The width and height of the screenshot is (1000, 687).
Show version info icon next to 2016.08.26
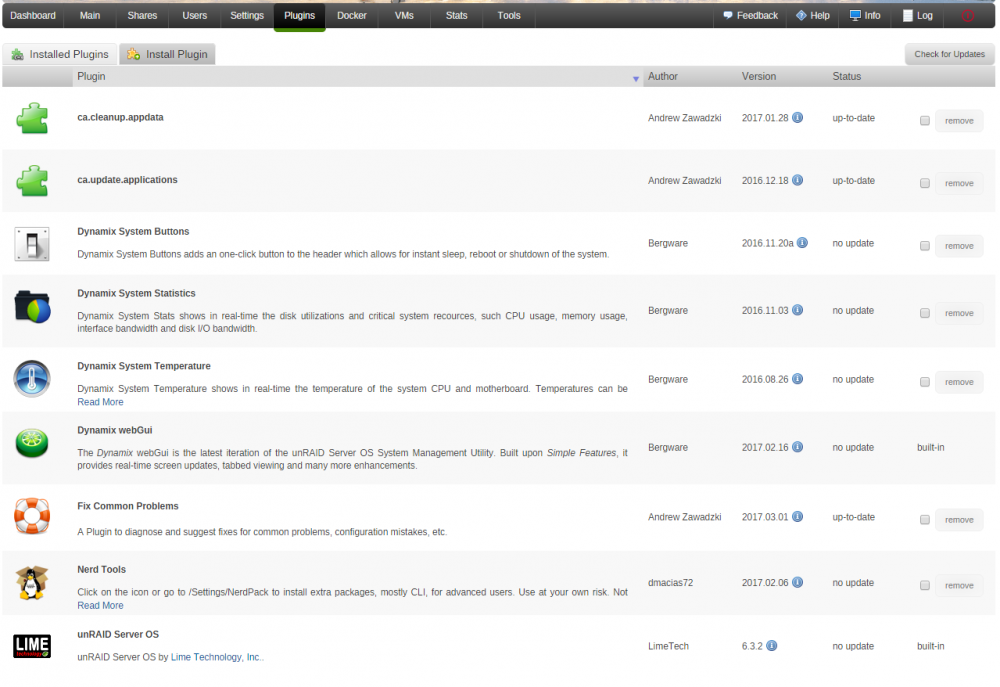tap(797, 379)
